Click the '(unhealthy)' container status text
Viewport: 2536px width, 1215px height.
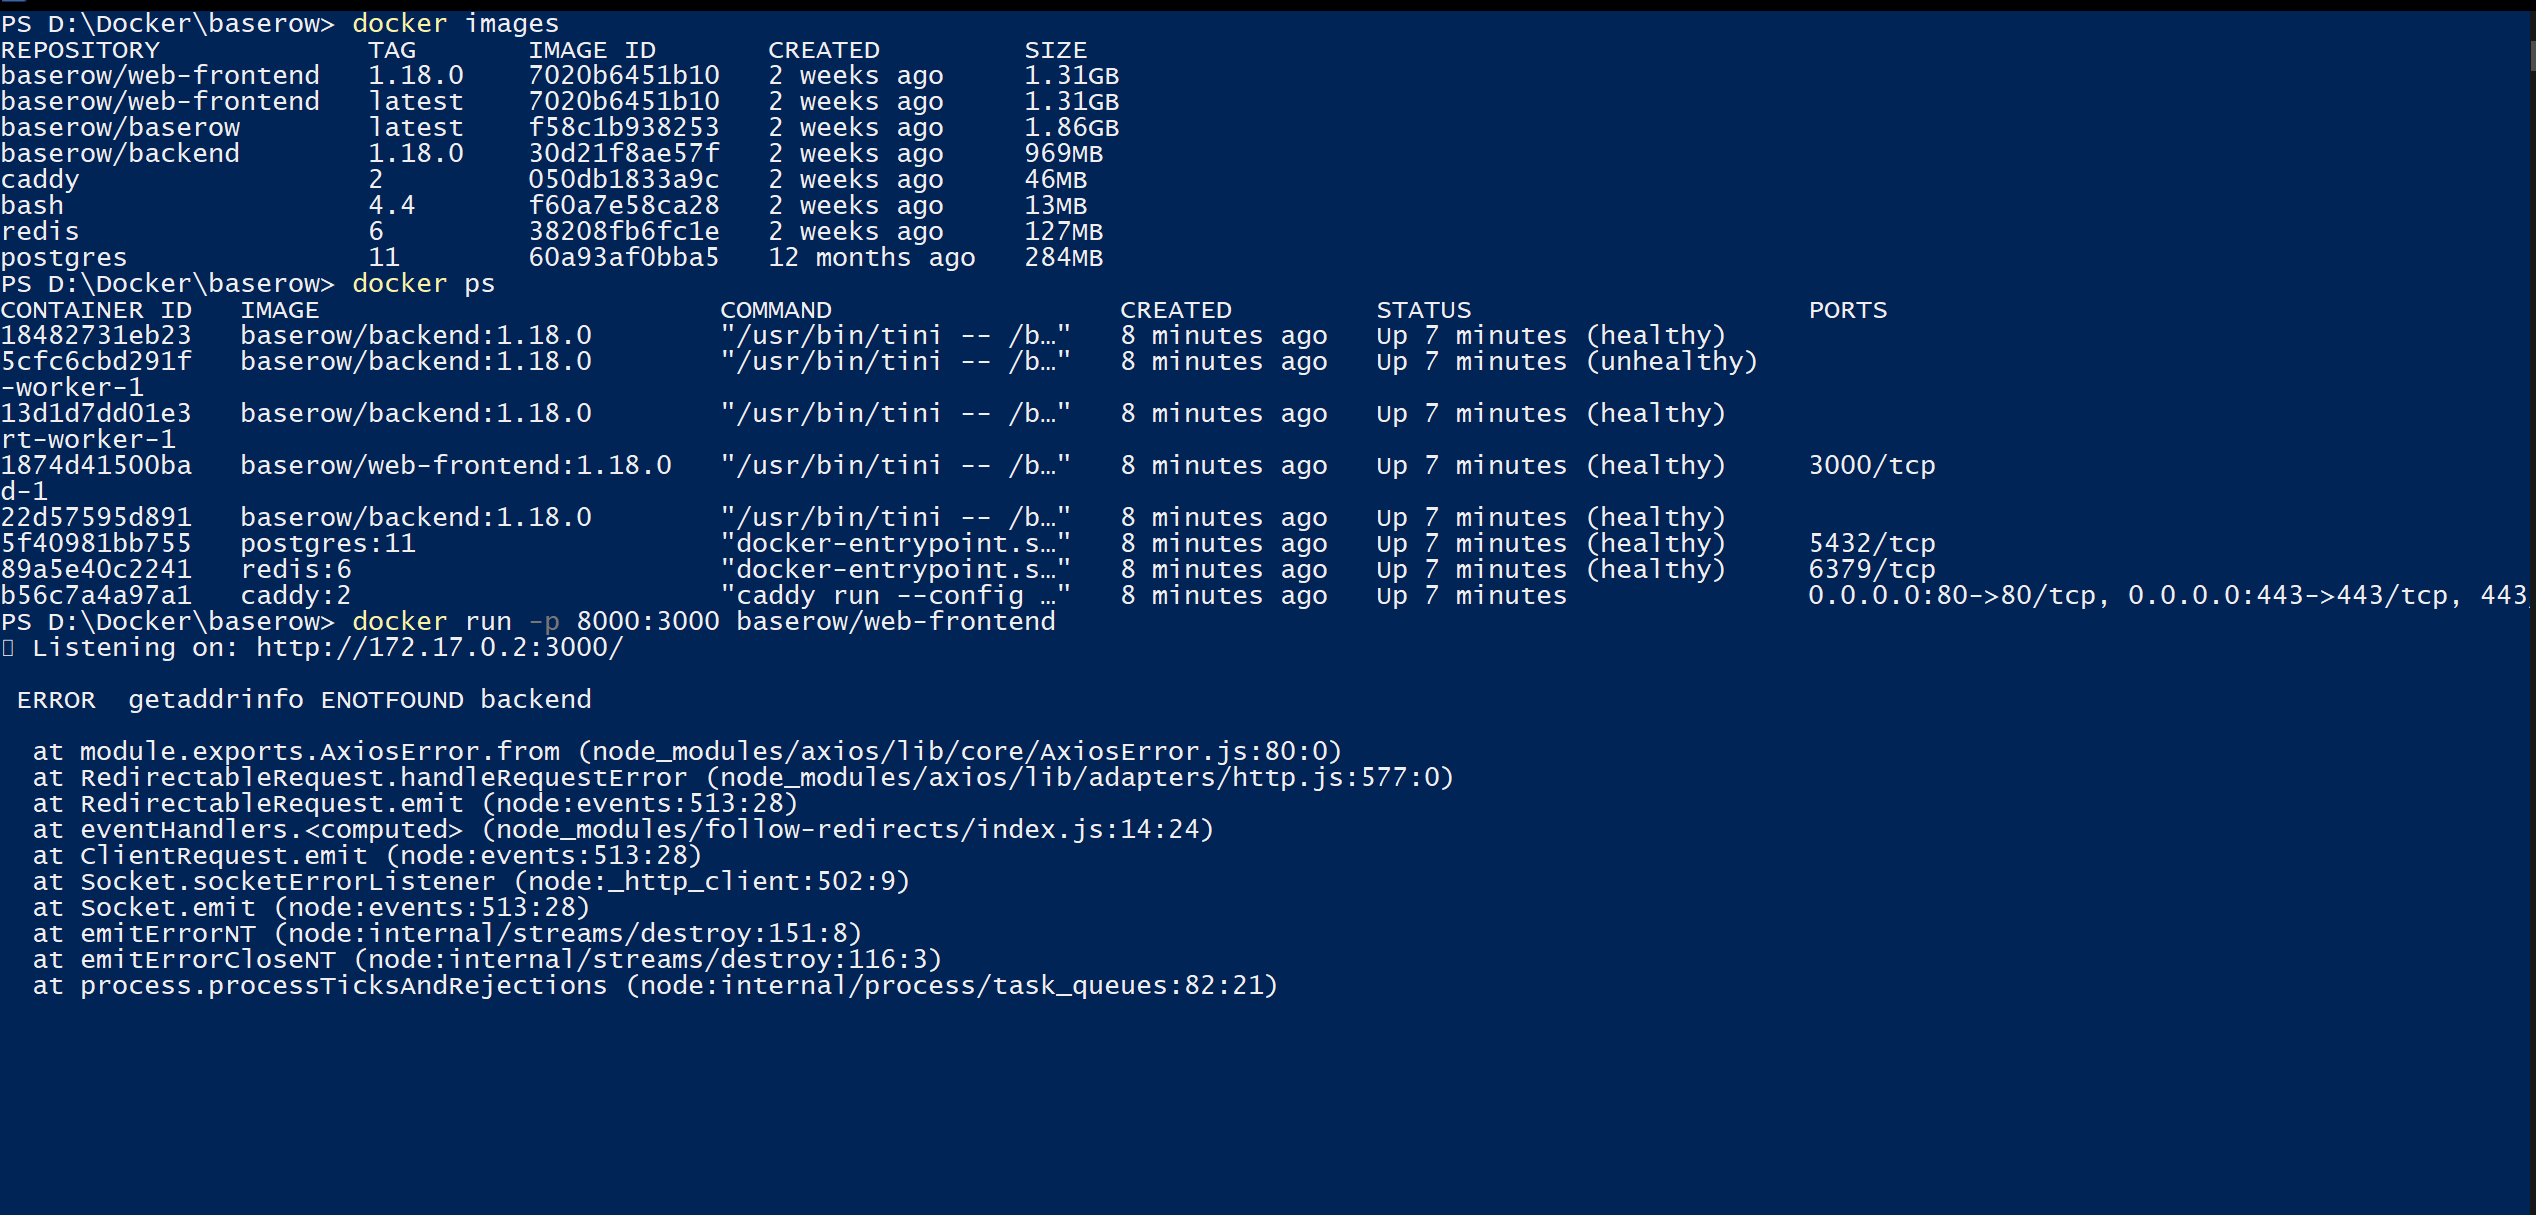(1671, 362)
